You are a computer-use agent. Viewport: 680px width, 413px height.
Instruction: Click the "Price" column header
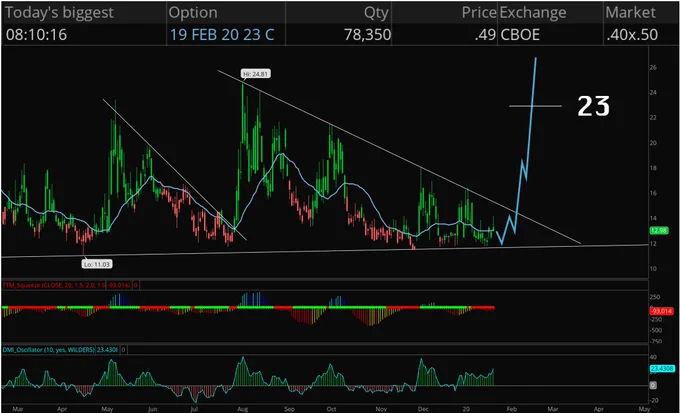coord(478,12)
